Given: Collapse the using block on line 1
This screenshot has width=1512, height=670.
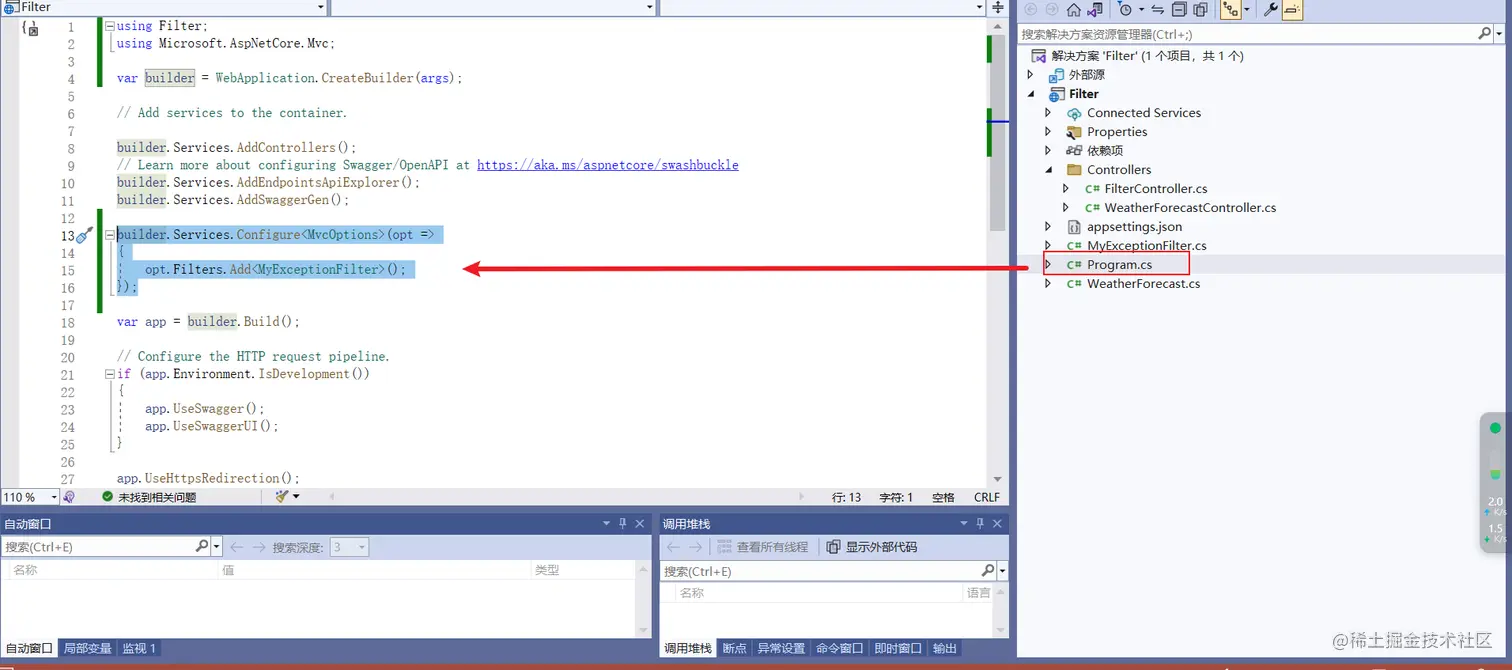Looking at the screenshot, I should 109,26.
